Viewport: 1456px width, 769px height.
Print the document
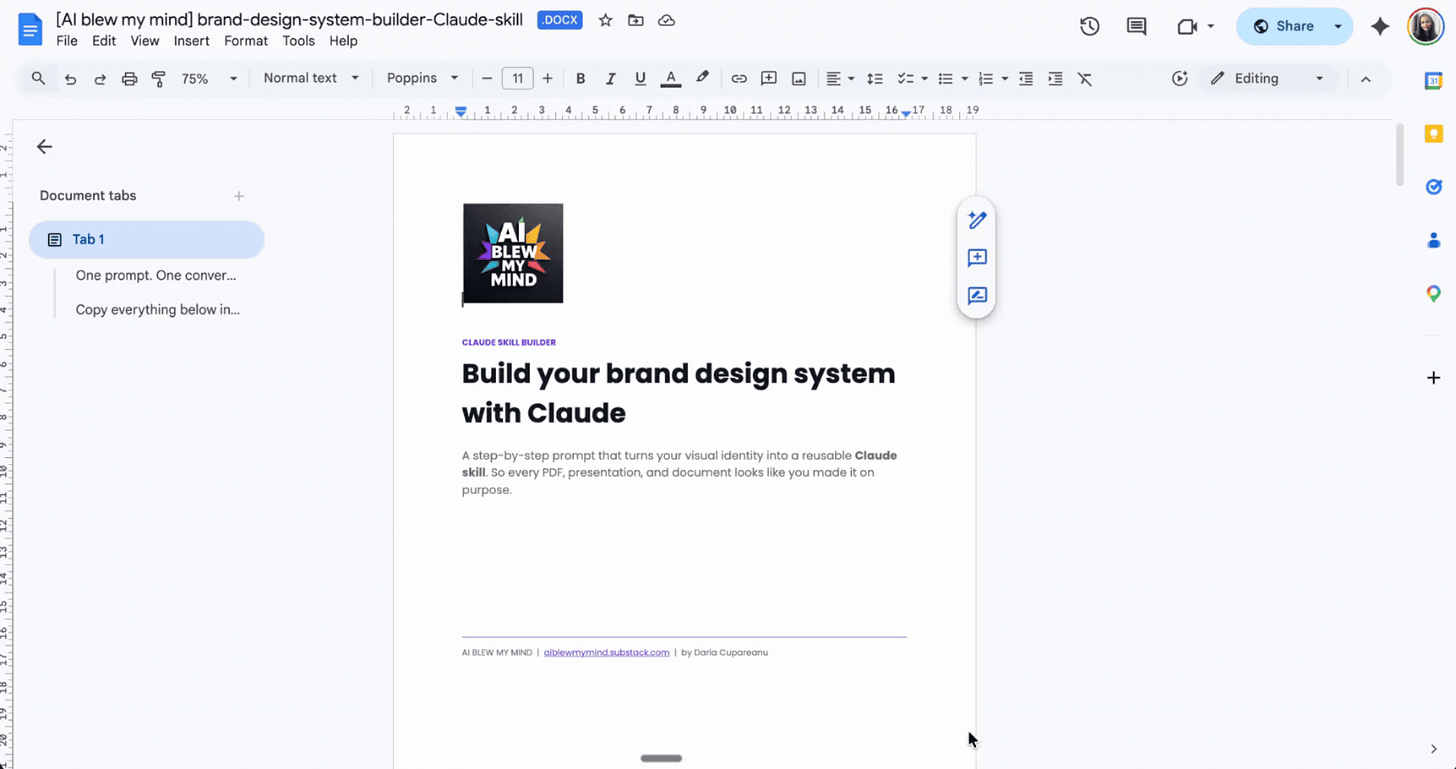(x=129, y=78)
